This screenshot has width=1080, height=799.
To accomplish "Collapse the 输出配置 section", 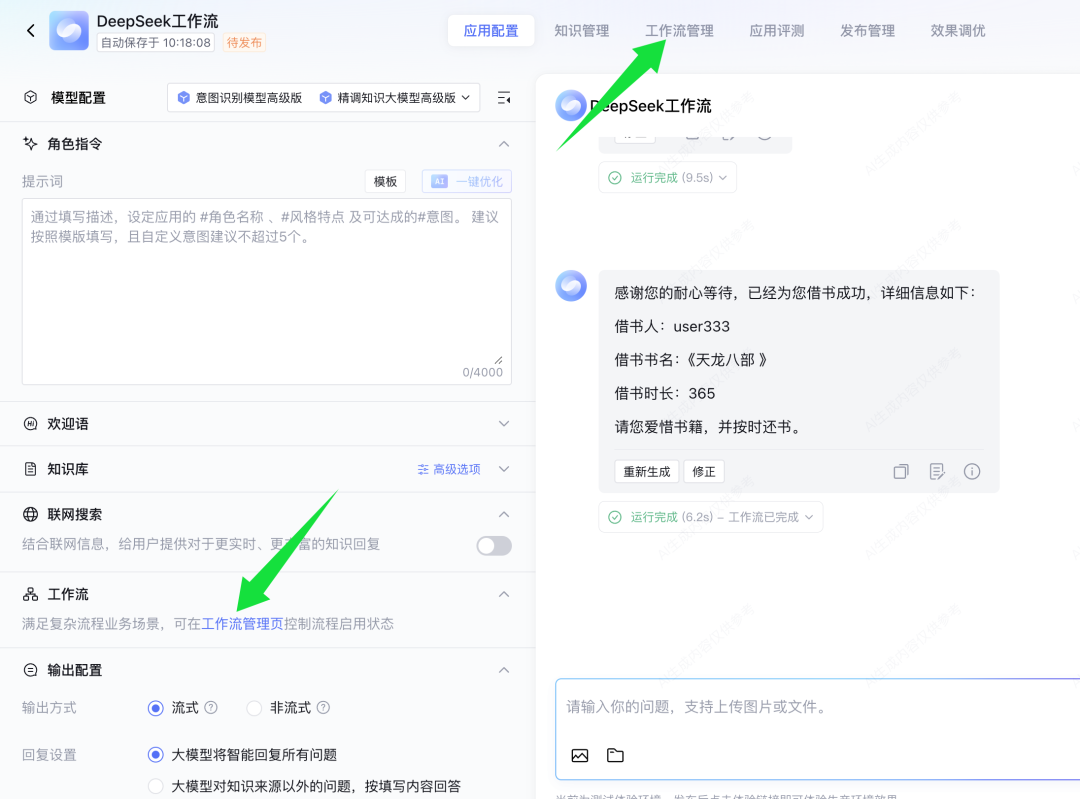I will 504,670.
